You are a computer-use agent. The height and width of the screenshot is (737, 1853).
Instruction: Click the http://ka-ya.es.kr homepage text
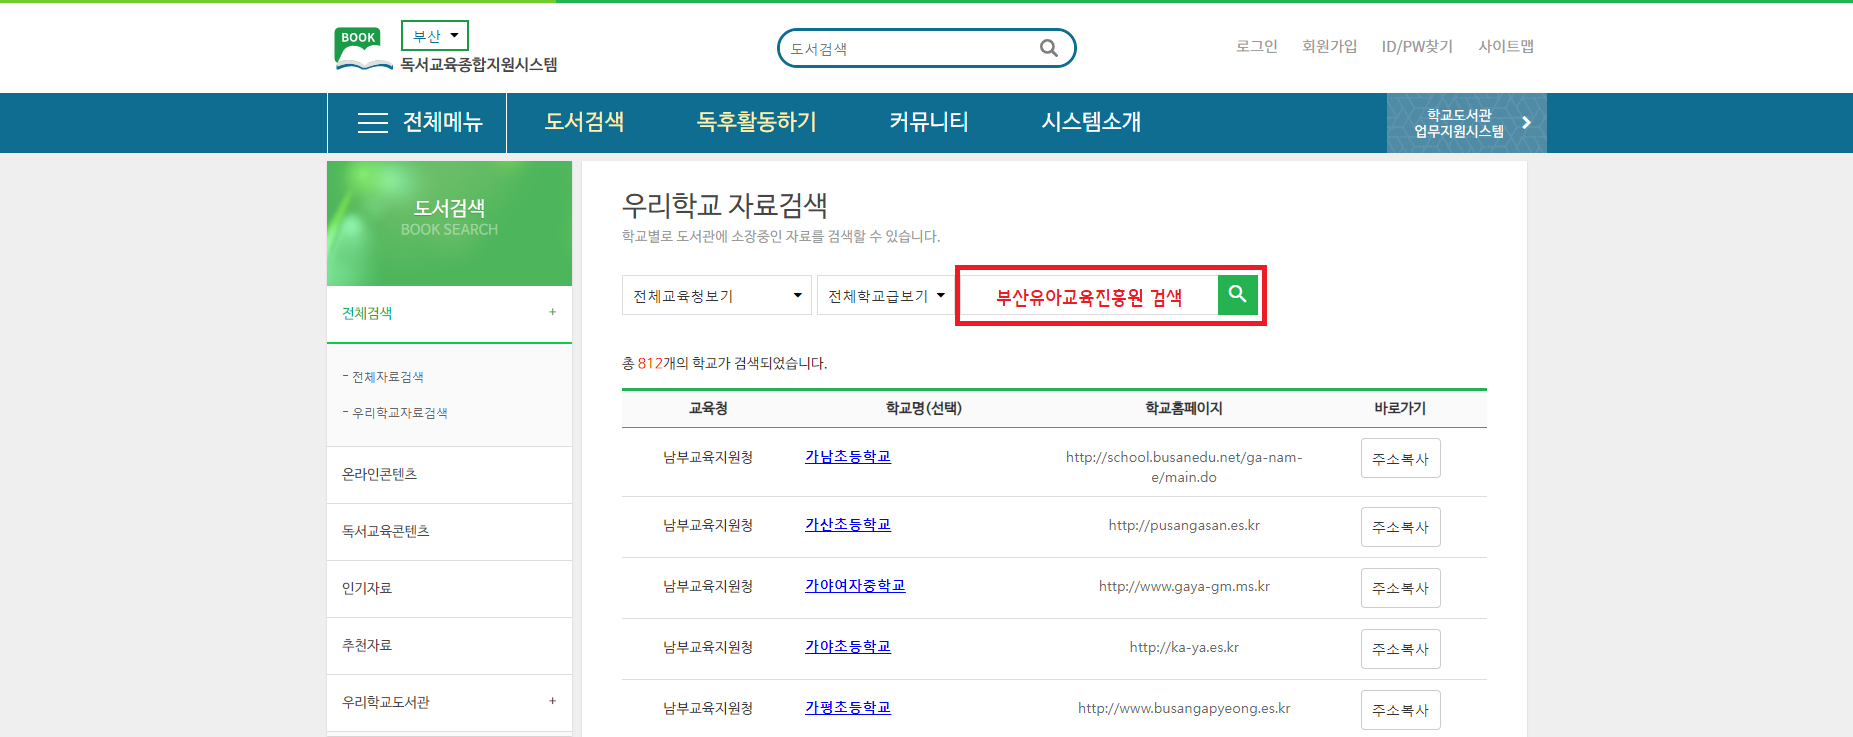[x=1184, y=647]
